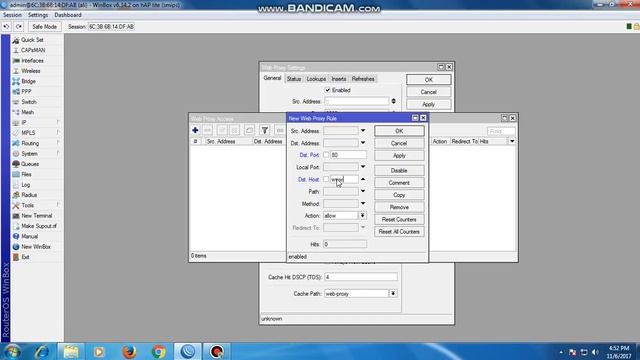Click Exit in sidebar
The width and height of the screenshot is (640, 360).
click(25, 257)
